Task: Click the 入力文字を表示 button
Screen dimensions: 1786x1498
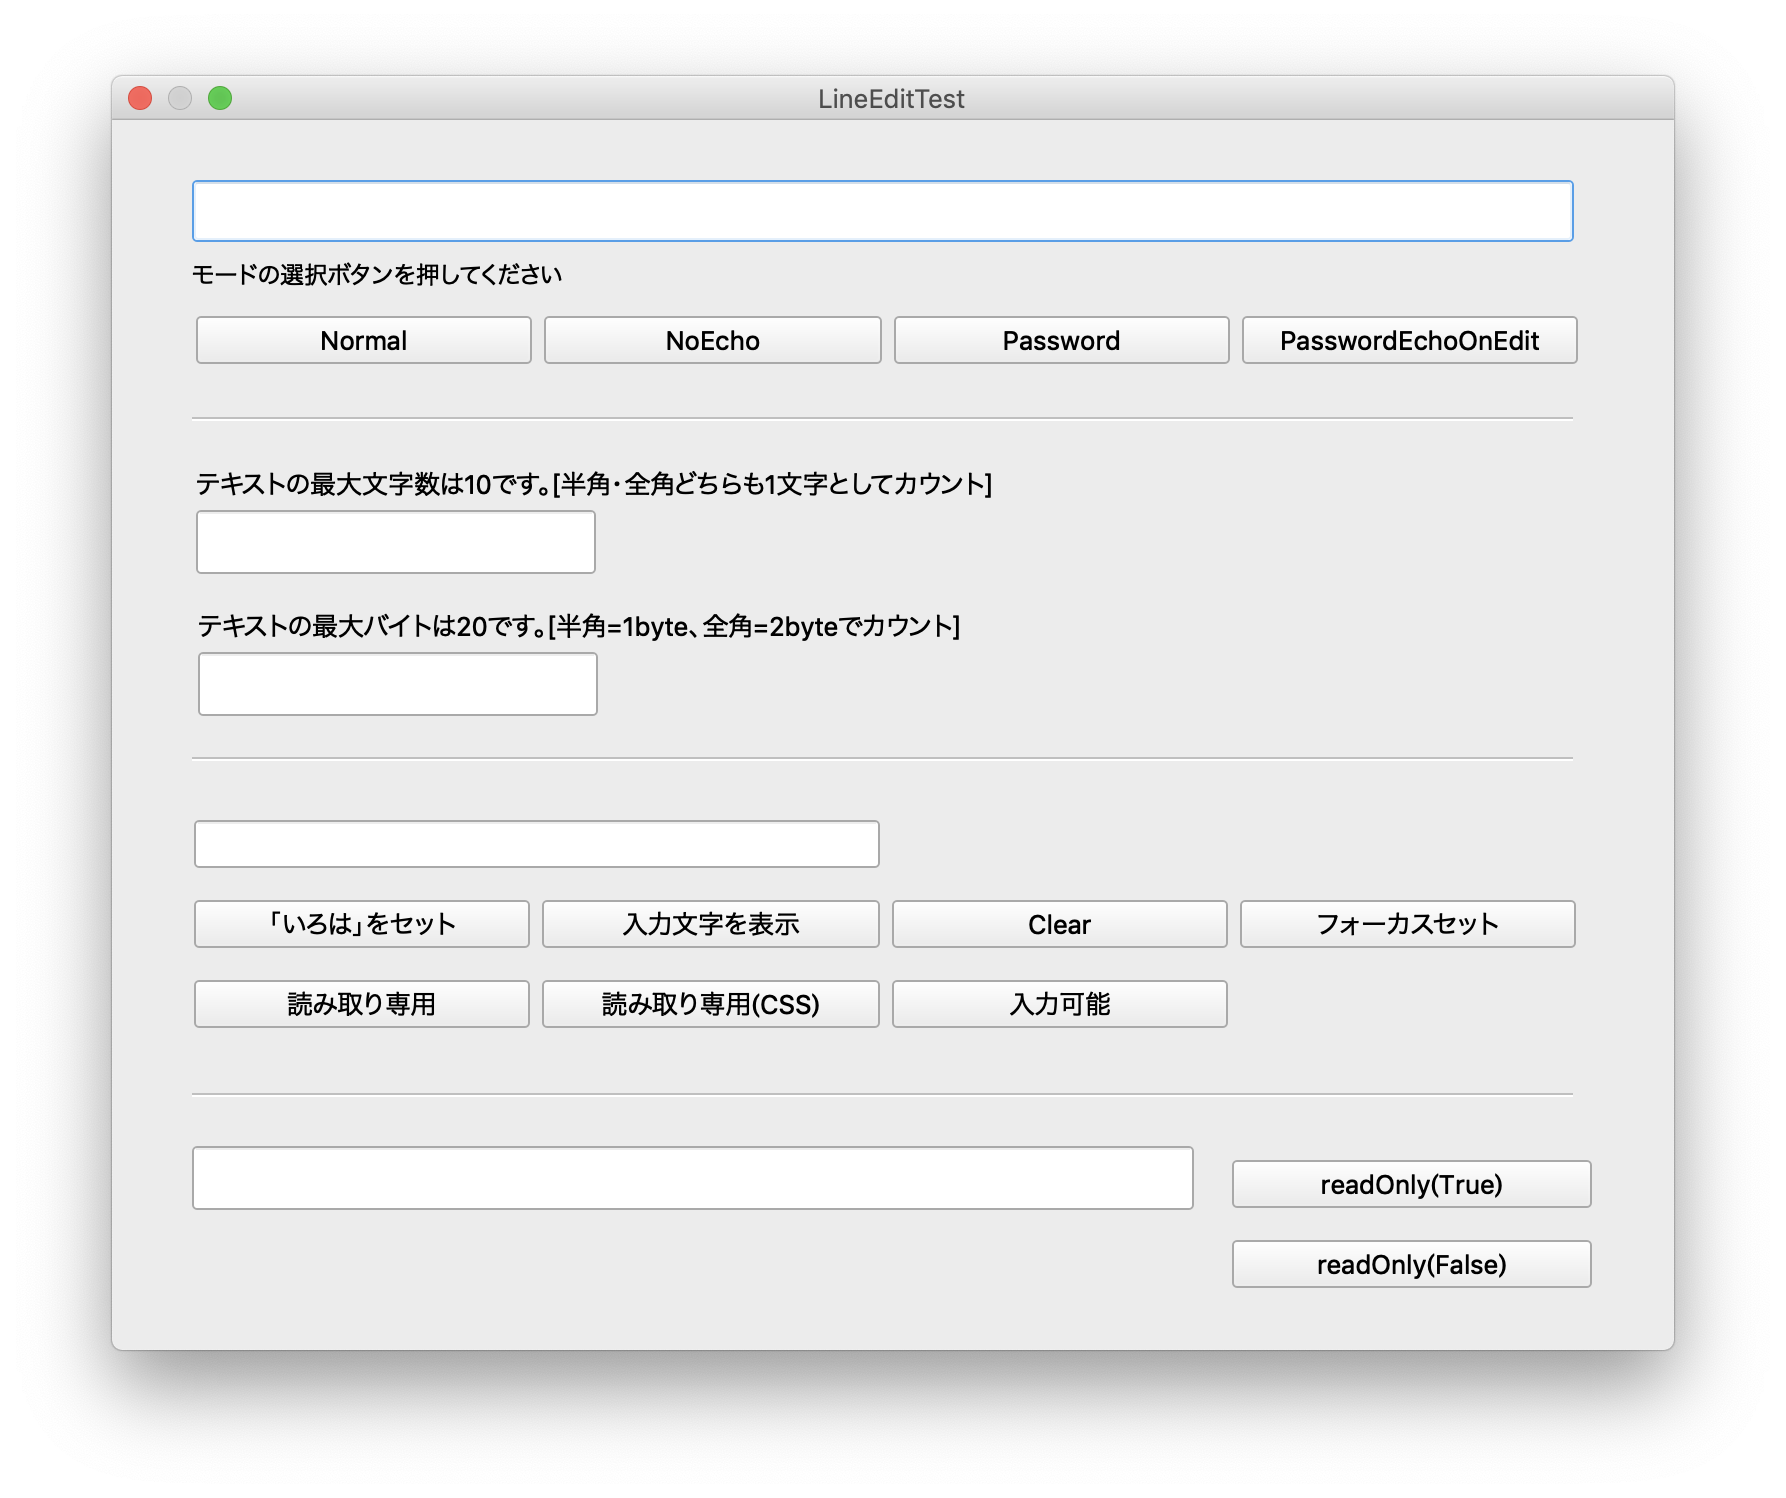Action: click(x=711, y=924)
